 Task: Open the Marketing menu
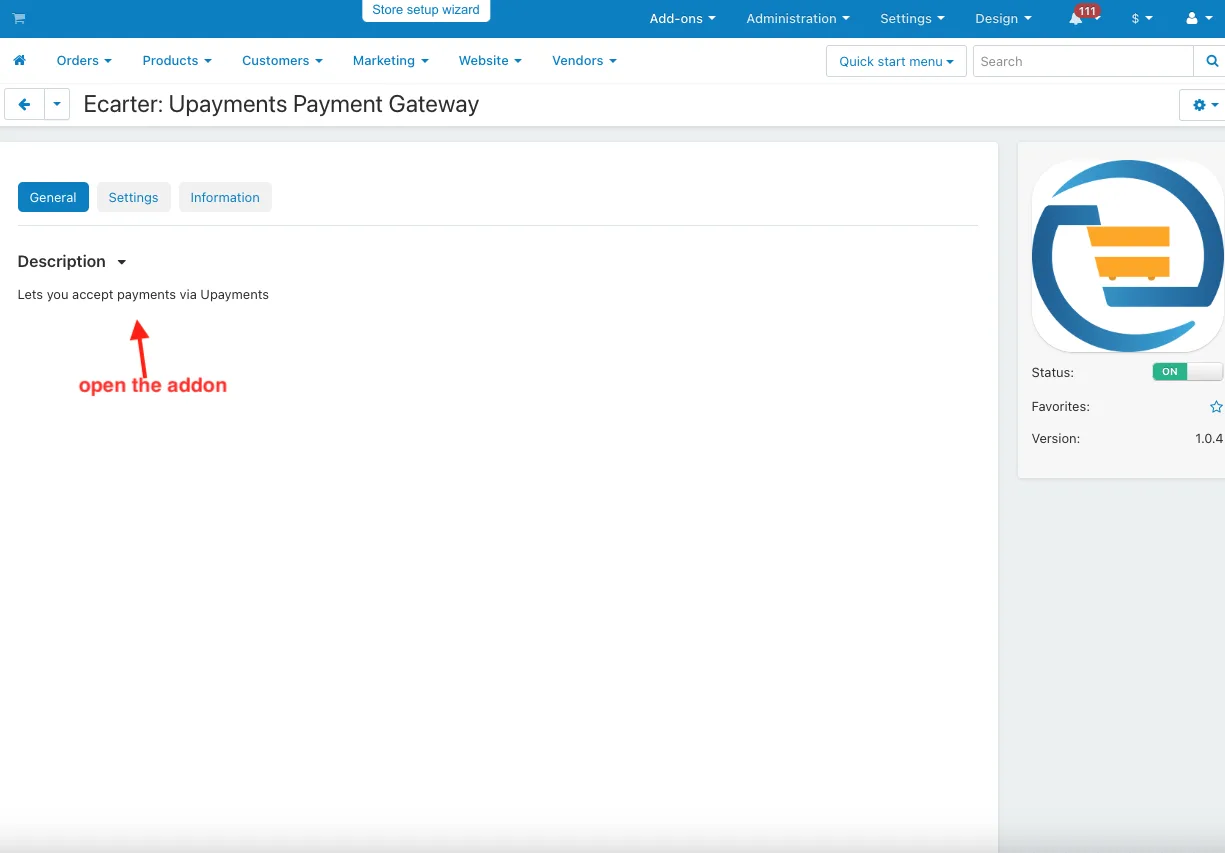[390, 60]
